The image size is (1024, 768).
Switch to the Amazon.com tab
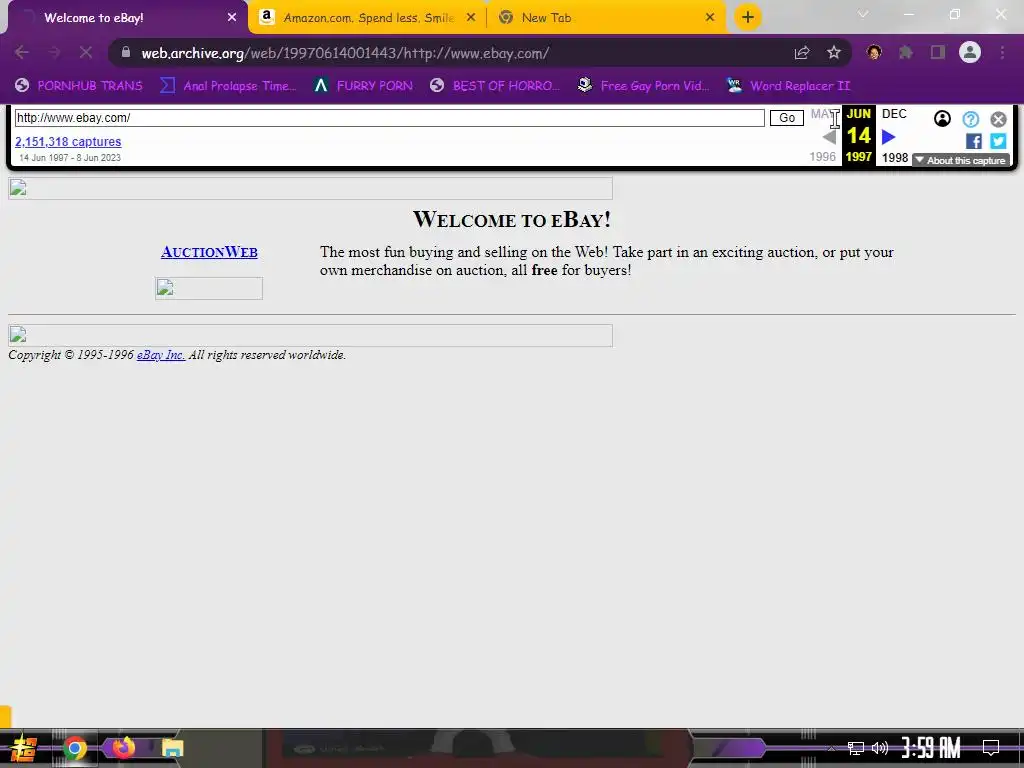(368, 18)
